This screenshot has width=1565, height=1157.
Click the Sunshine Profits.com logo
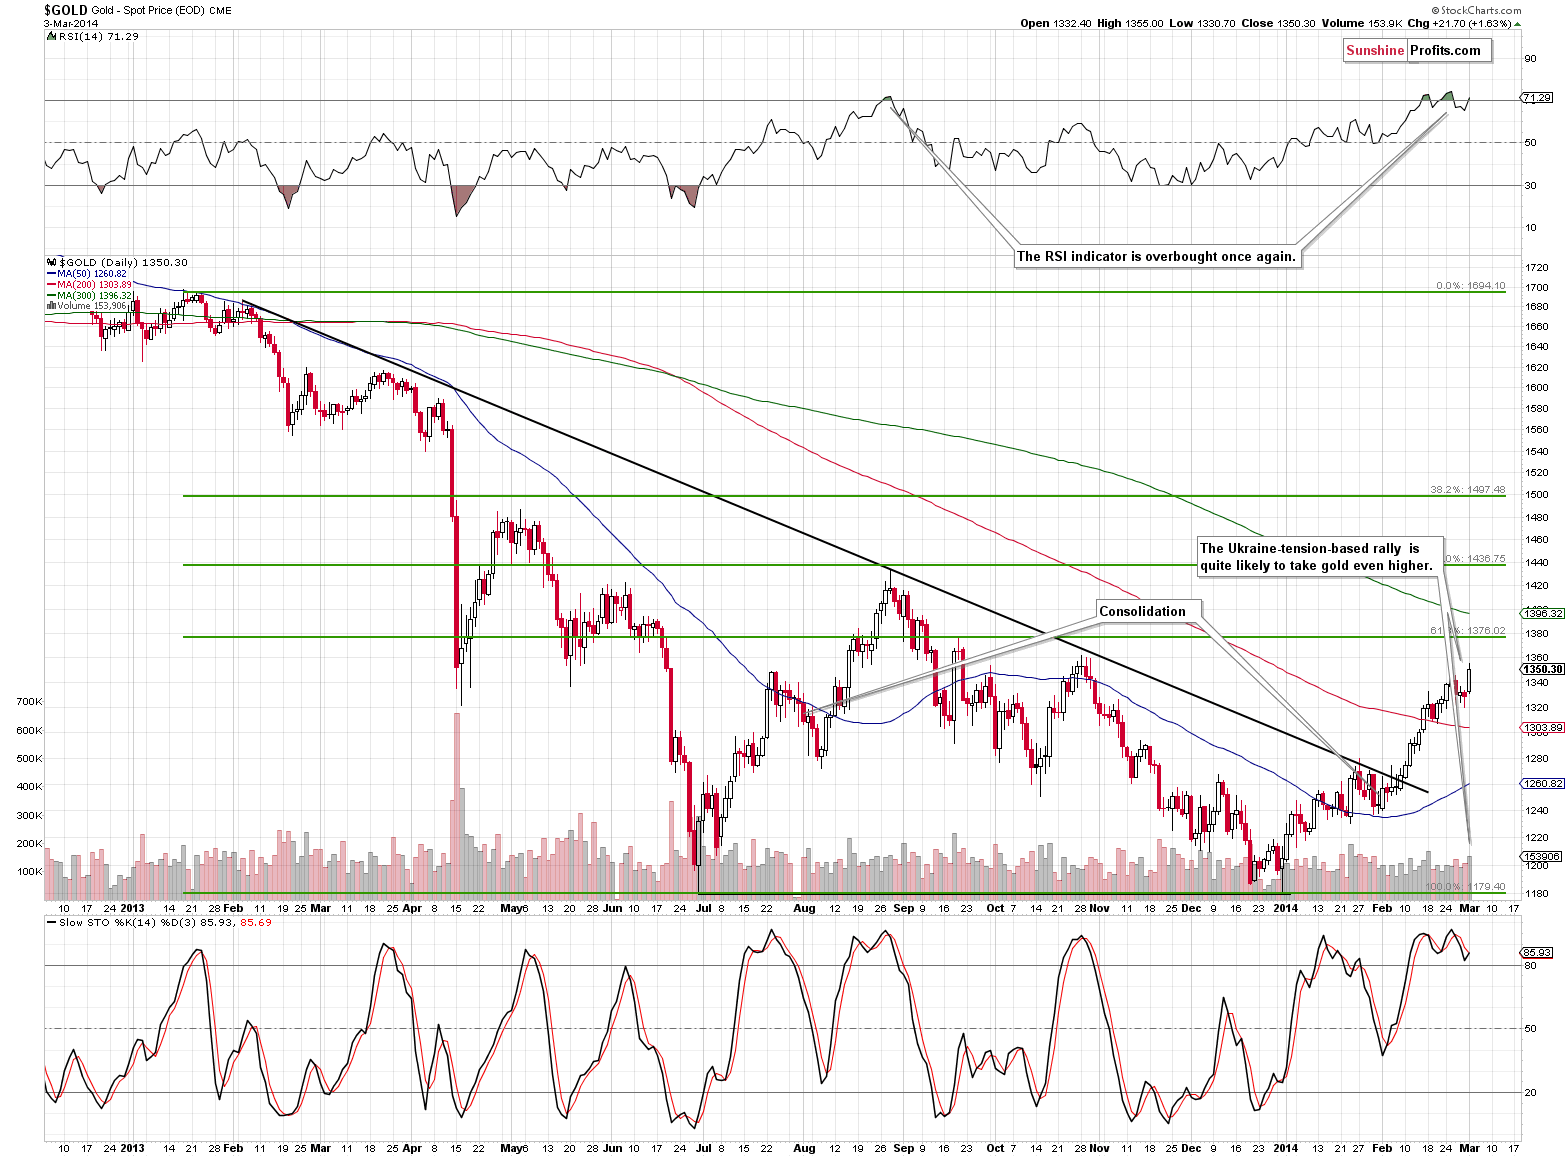point(1418,50)
